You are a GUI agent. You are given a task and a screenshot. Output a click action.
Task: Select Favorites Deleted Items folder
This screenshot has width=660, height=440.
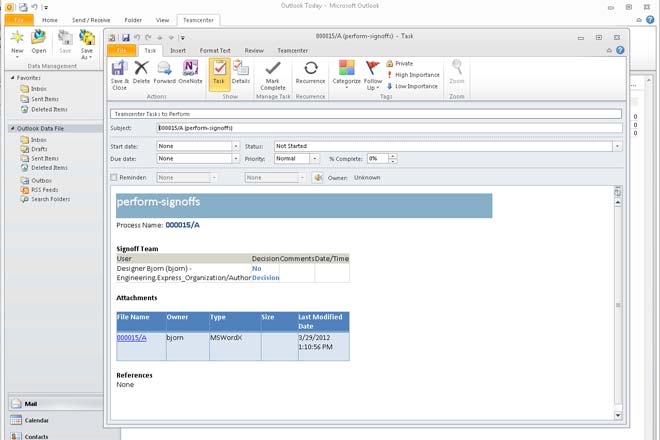pyautogui.click(x=44, y=109)
